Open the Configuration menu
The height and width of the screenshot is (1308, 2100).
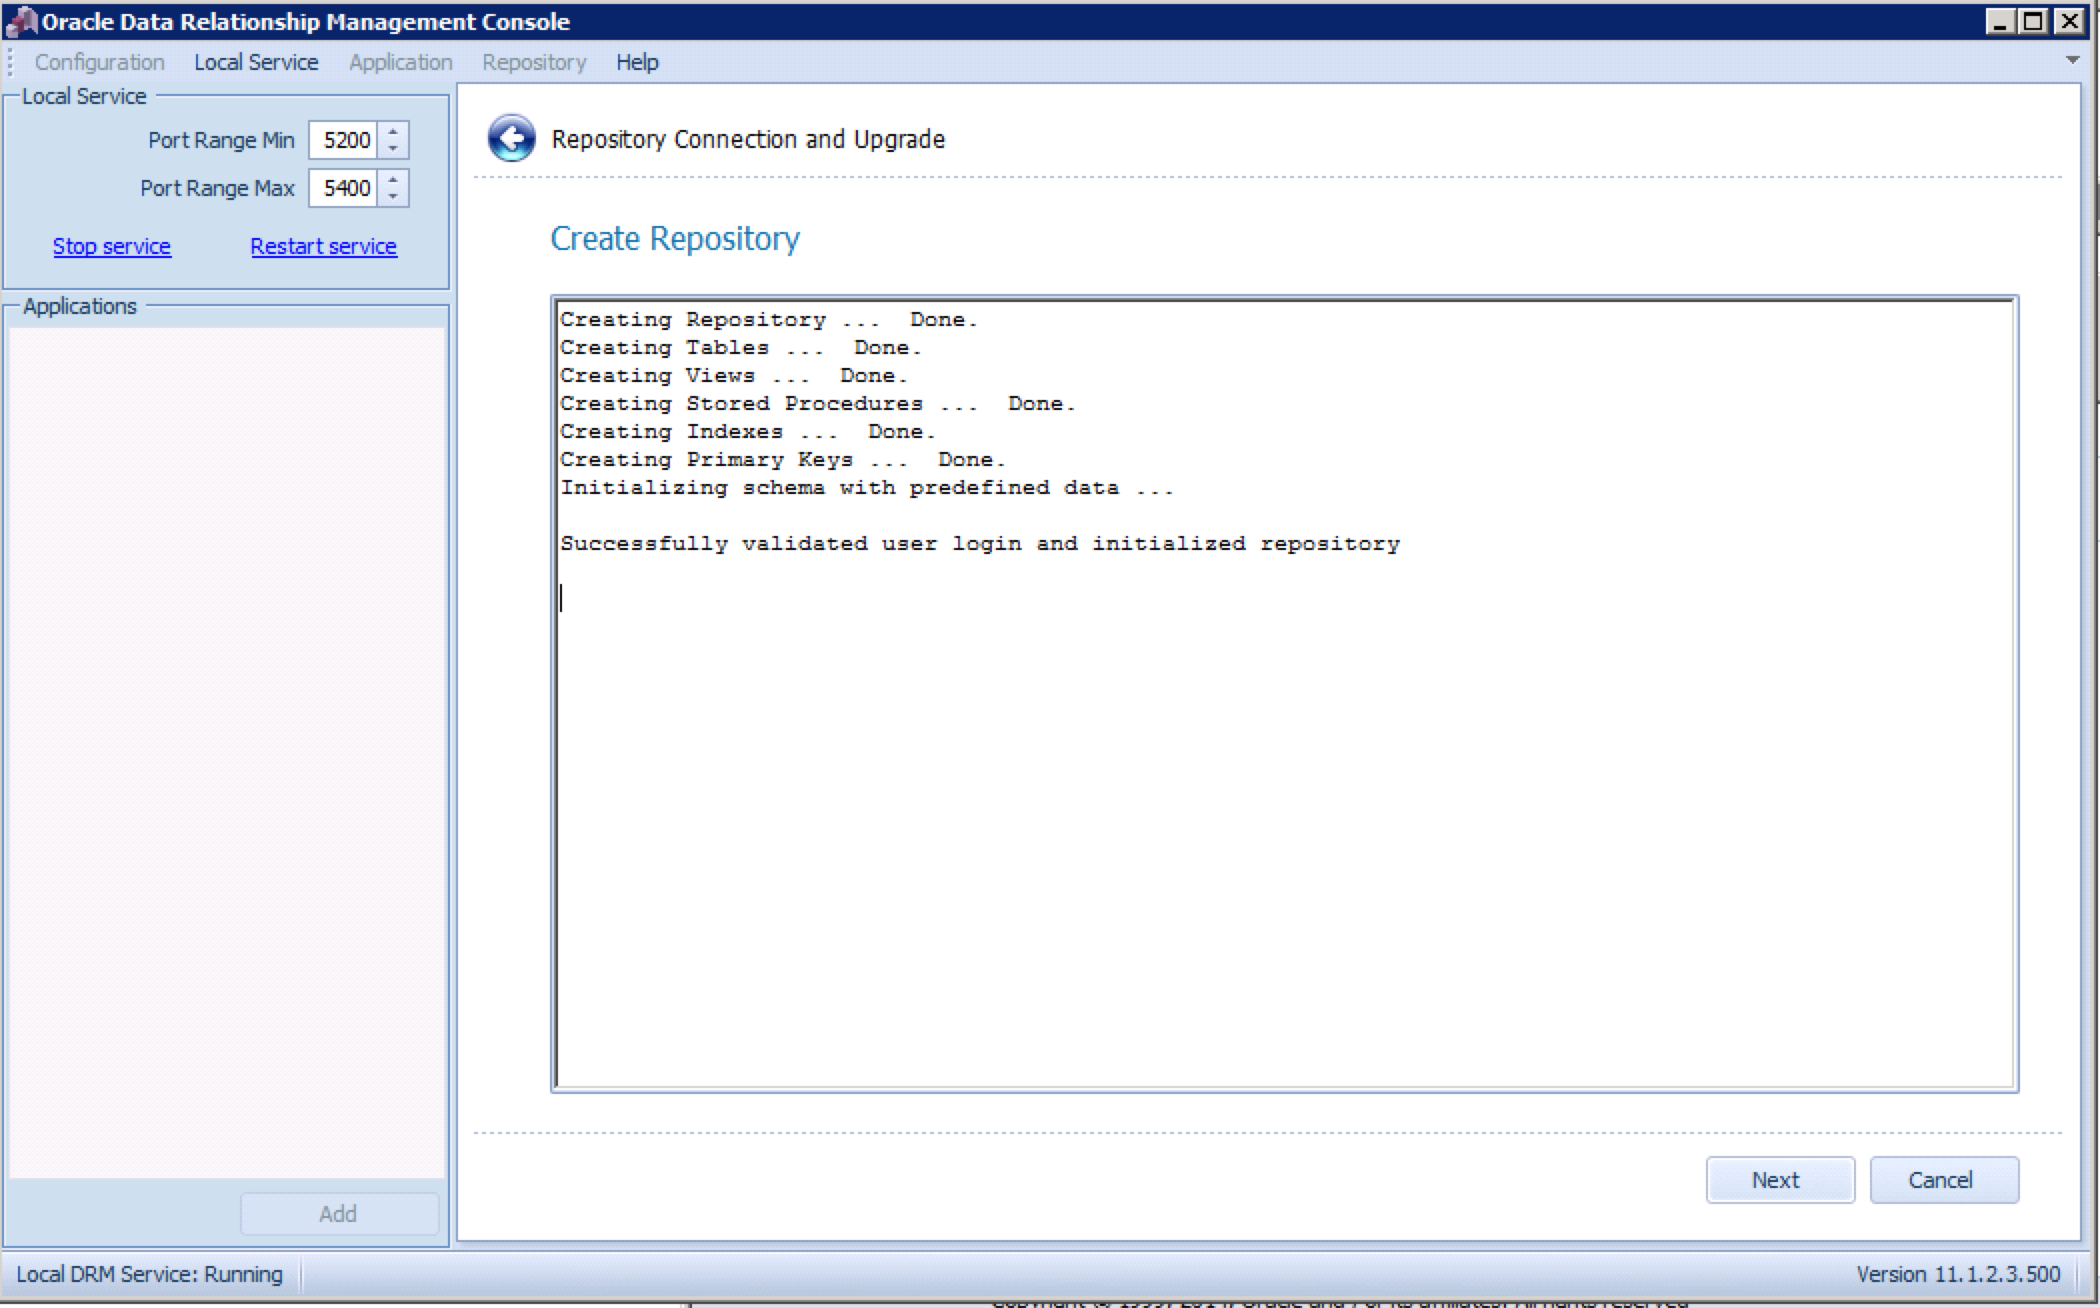[99, 62]
